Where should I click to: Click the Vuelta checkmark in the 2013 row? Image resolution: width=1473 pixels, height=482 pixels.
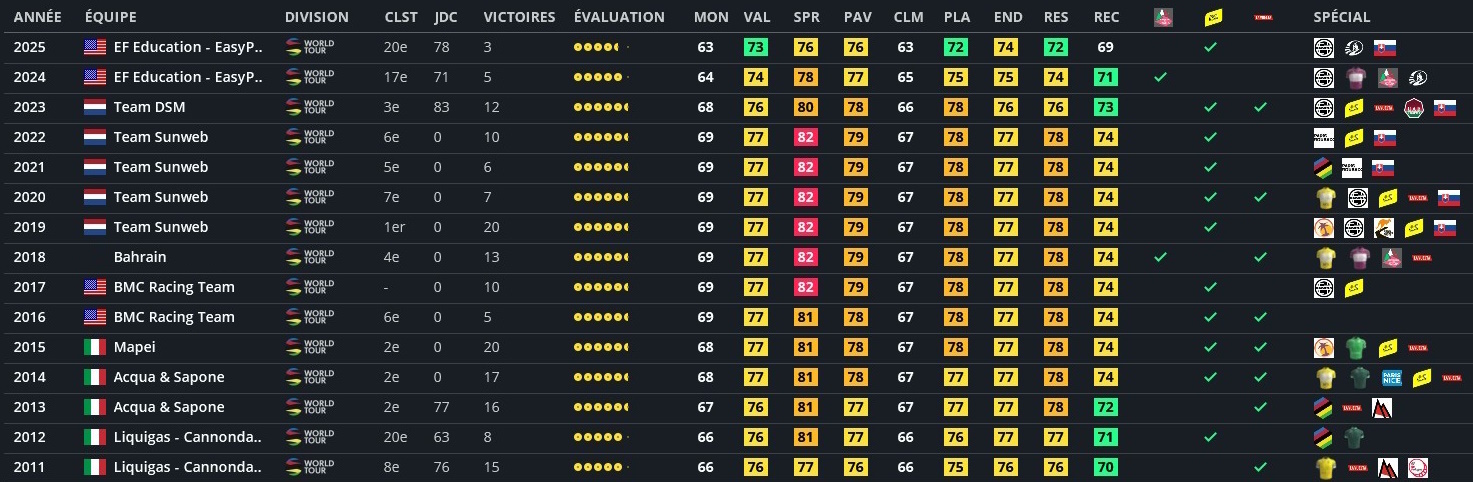1261,407
